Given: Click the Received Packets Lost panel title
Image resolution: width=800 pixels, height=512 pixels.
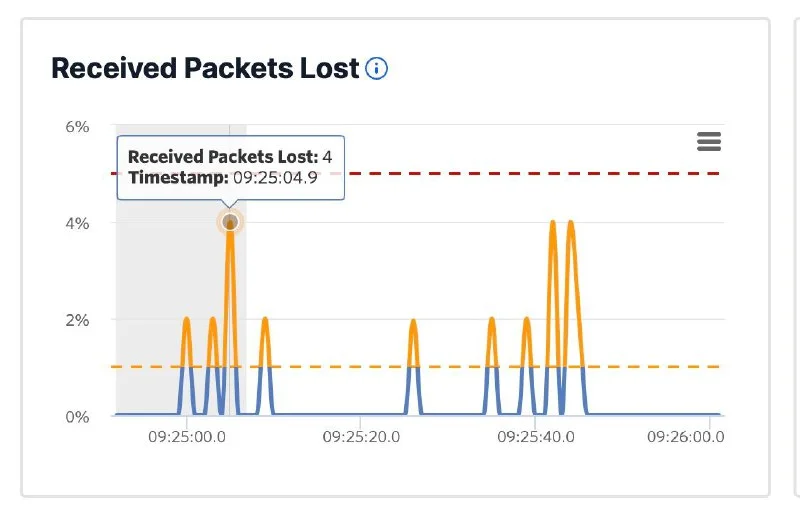Looking at the screenshot, I should [204, 69].
